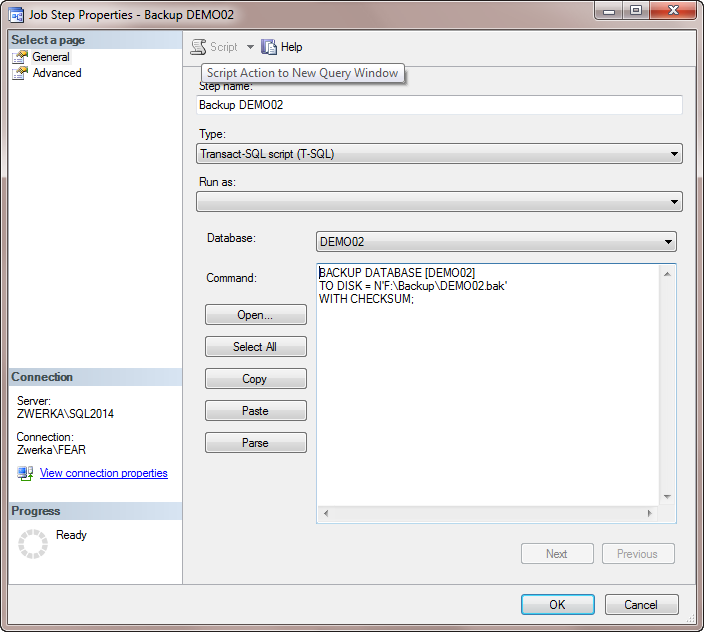Open View connection properties link
The width and height of the screenshot is (704, 632).
[x=104, y=473]
